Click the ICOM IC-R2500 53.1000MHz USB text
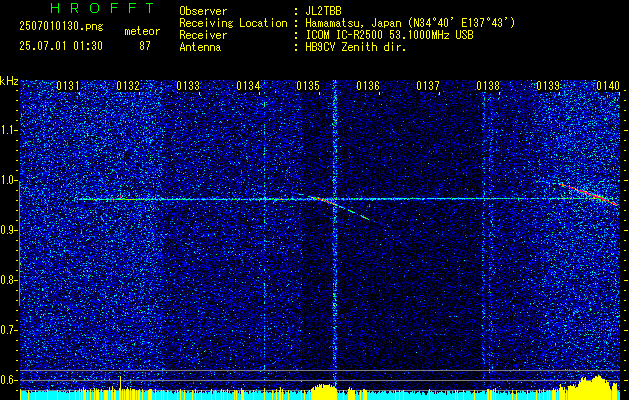Image resolution: width=629 pixels, height=400 pixels. [389, 35]
